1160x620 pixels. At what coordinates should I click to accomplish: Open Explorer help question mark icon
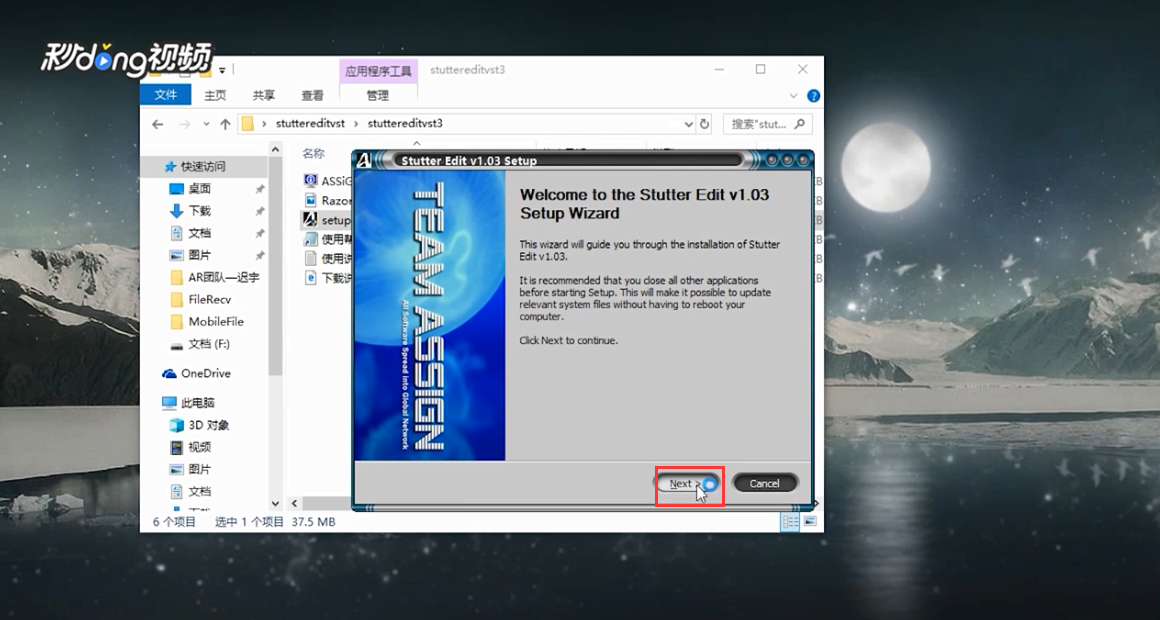pos(814,96)
